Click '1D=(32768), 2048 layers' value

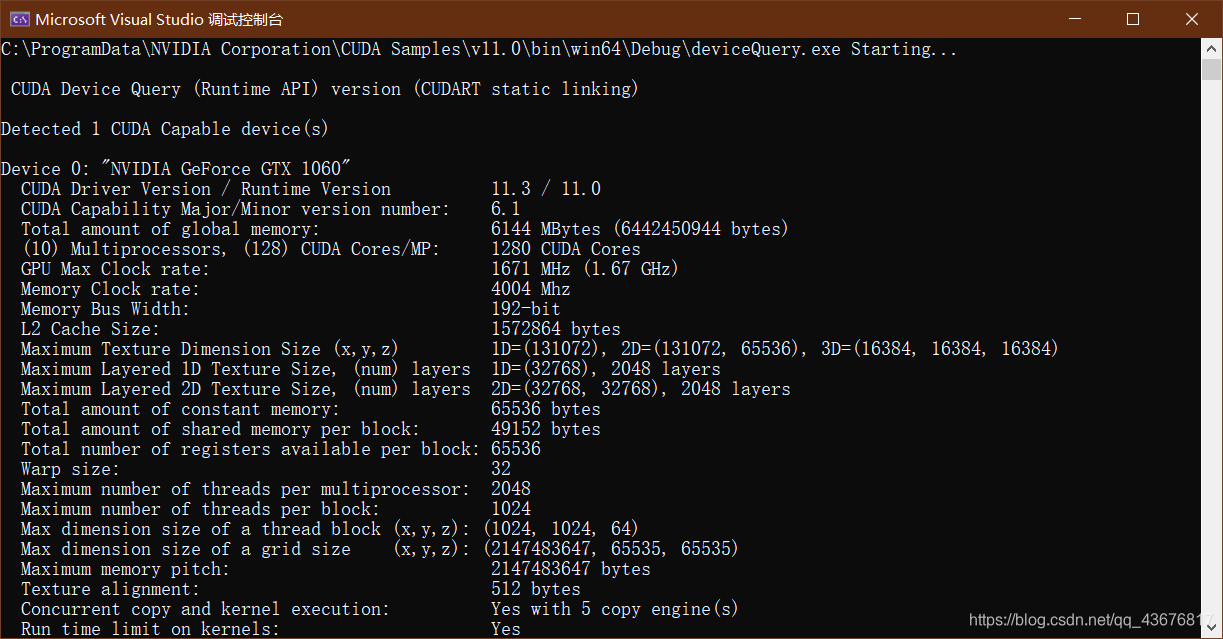pyautogui.click(x=606, y=369)
